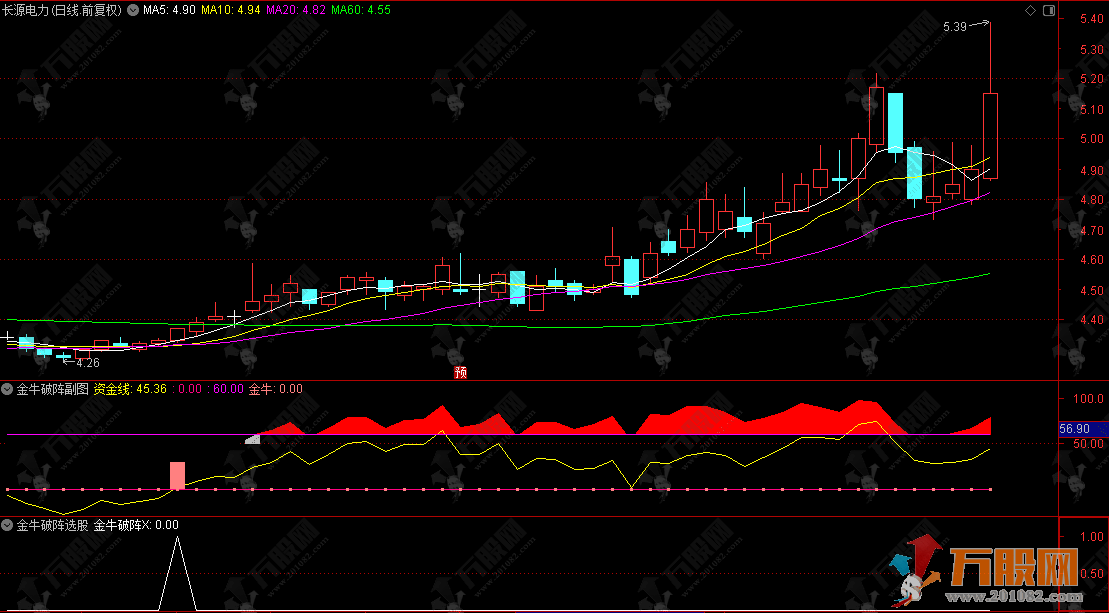Screen dimensions: 1109x613
Task: Click the tallest last red candlestick
Action: click(990, 135)
